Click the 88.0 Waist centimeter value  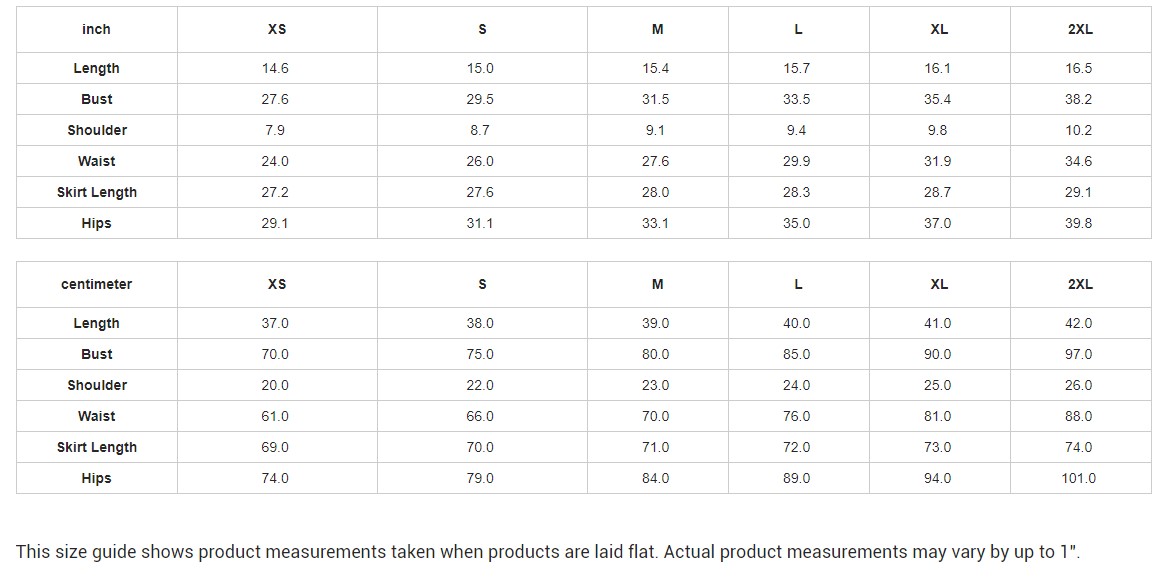coord(1079,416)
